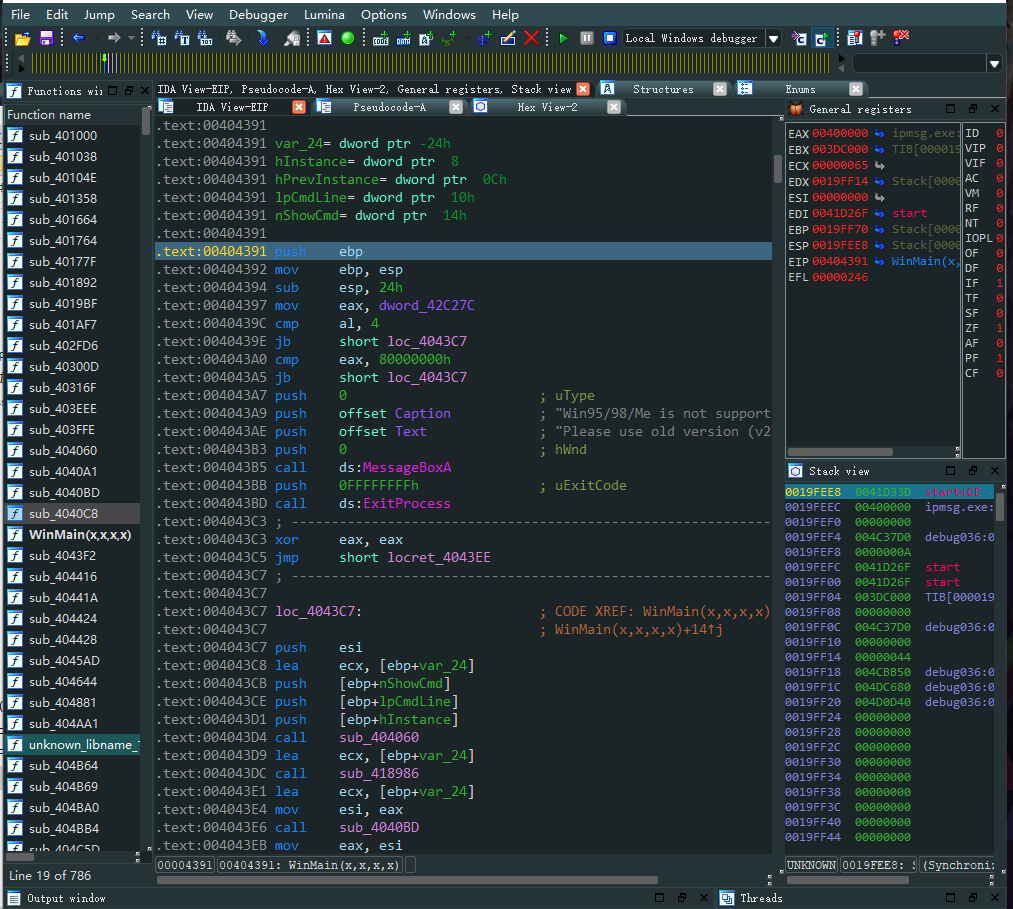Open the Structures tab

coord(662,89)
